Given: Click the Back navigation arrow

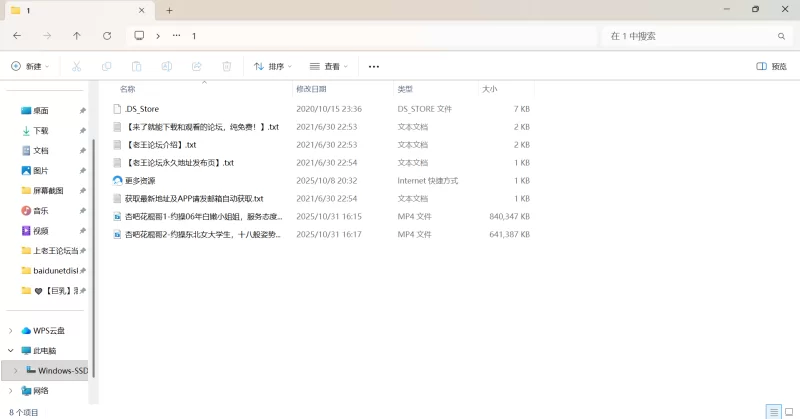Looking at the screenshot, I should tap(17, 36).
